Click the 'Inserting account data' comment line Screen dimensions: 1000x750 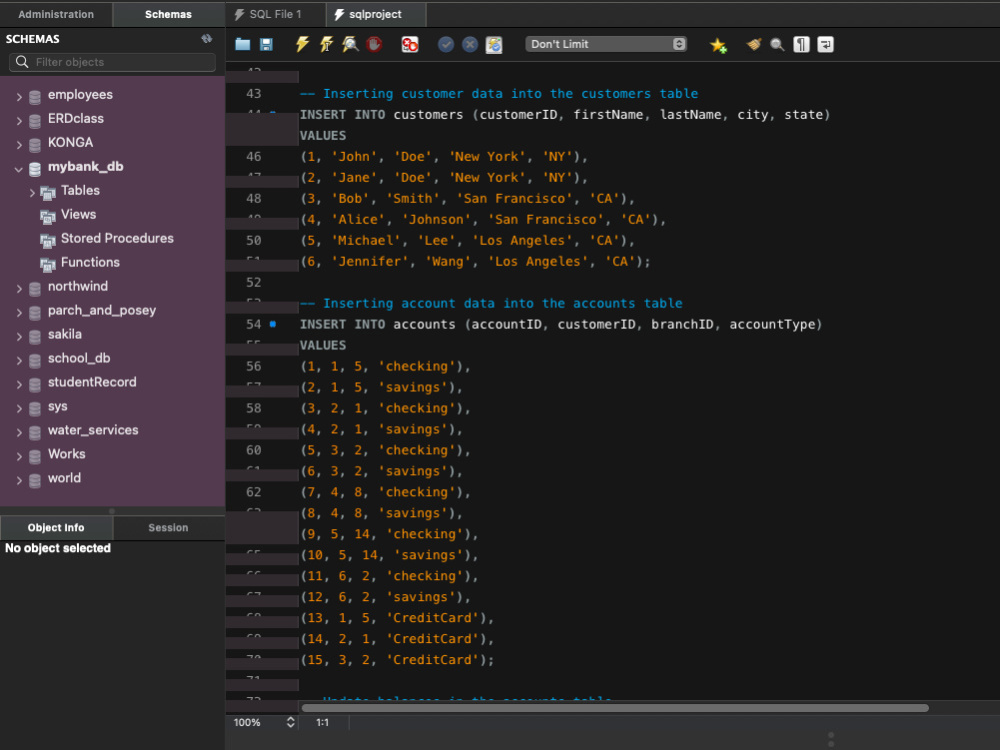point(491,304)
